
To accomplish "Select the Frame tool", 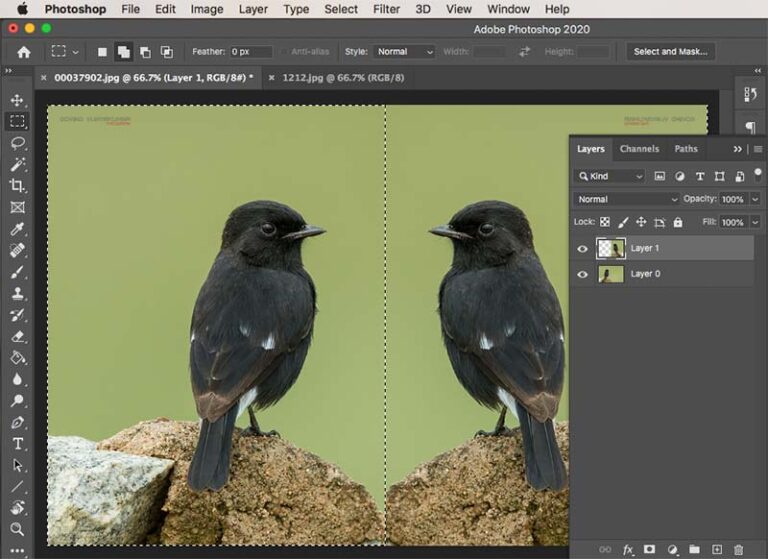I will point(18,207).
